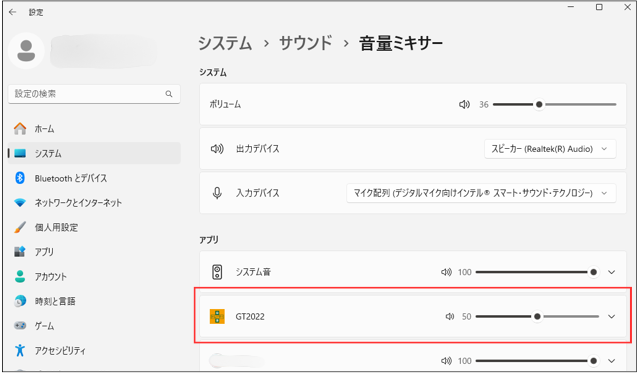Click the 出力デバイス speaker icon

(x=217, y=149)
